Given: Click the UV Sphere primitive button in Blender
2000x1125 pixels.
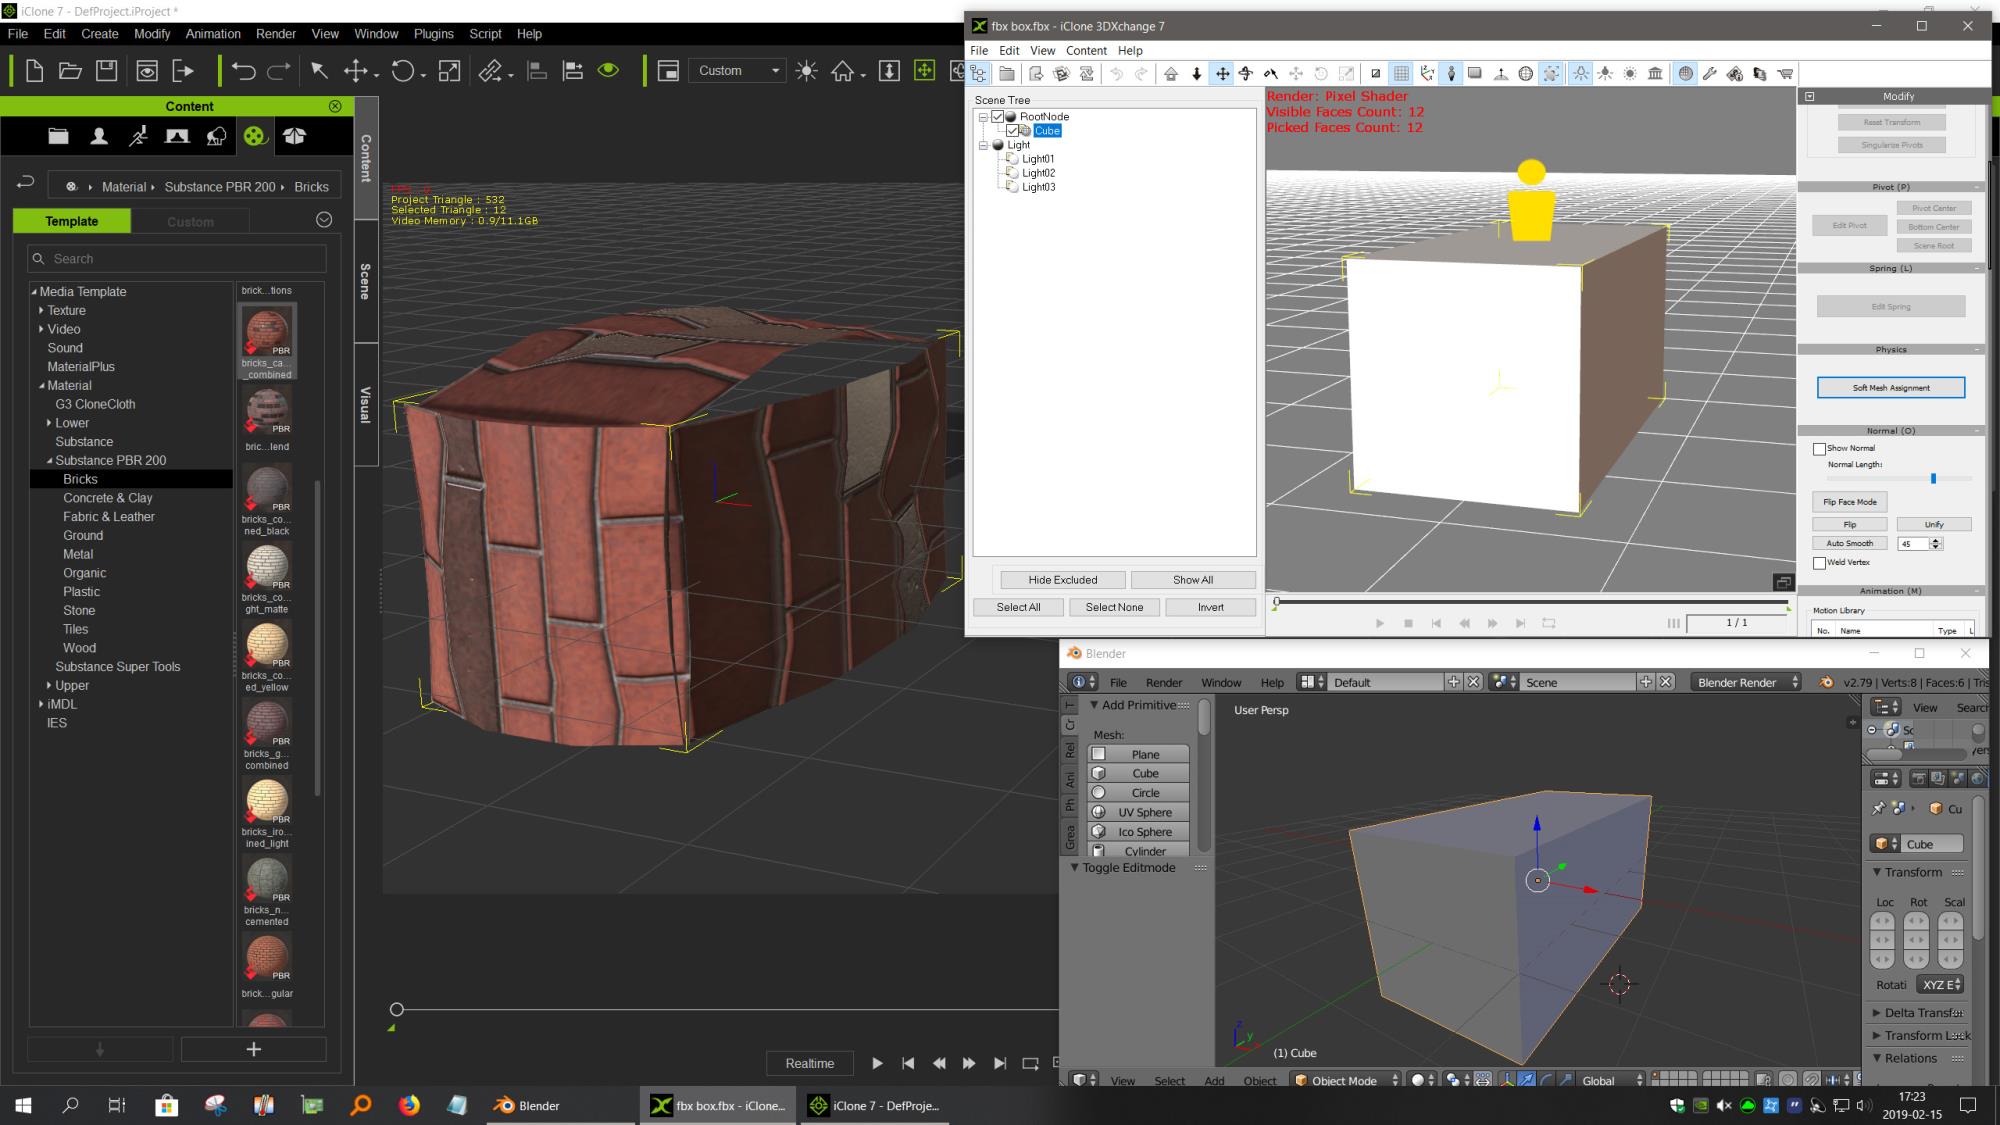Looking at the screenshot, I should pyautogui.click(x=1139, y=812).
